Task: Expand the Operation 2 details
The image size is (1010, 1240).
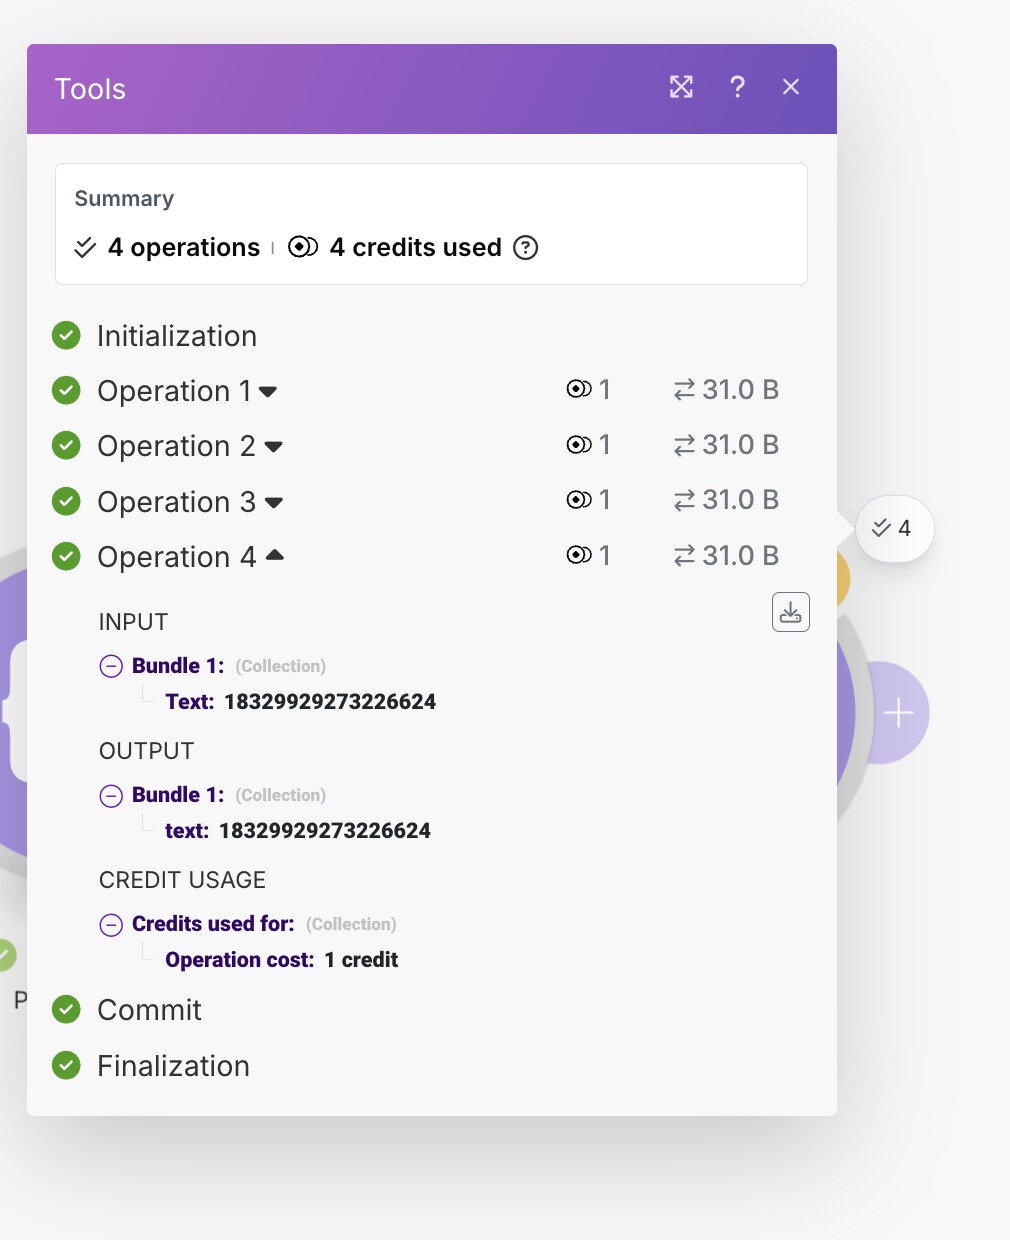Action: tap(273, 446)
